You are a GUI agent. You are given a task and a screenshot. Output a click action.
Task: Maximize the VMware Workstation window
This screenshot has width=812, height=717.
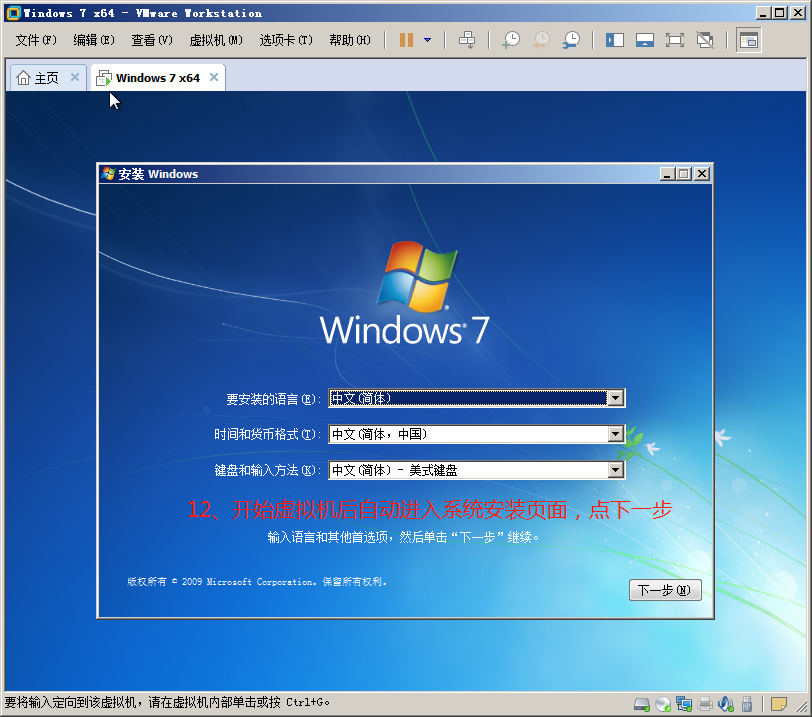click(780, 13)
